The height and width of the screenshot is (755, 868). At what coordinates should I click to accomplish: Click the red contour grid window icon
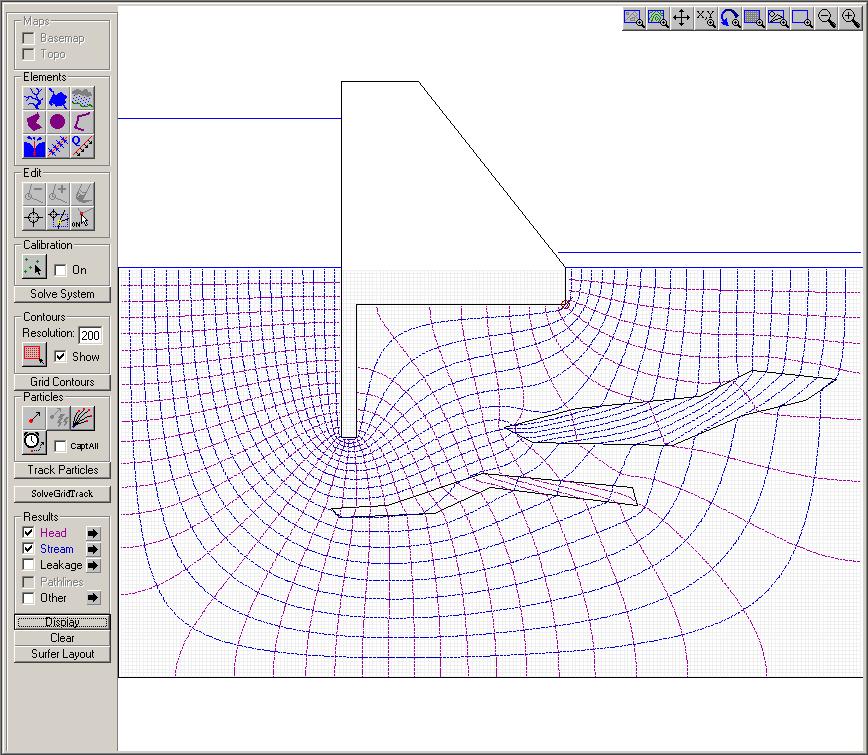tap(34, 355)
